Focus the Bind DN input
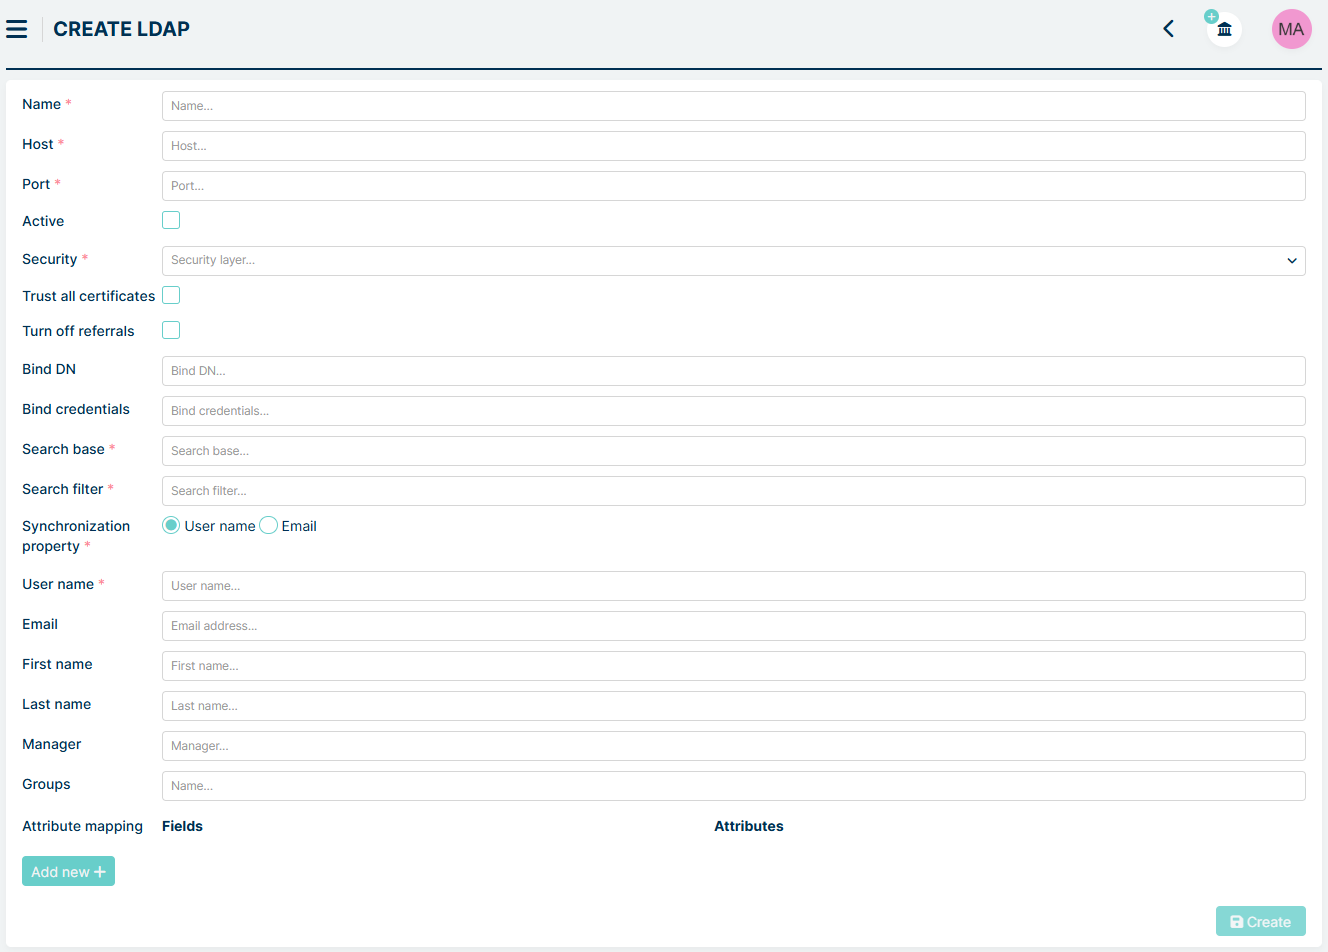Viewport: 1328px width, 952px height. pyautogui.click(x=733, y=371)
